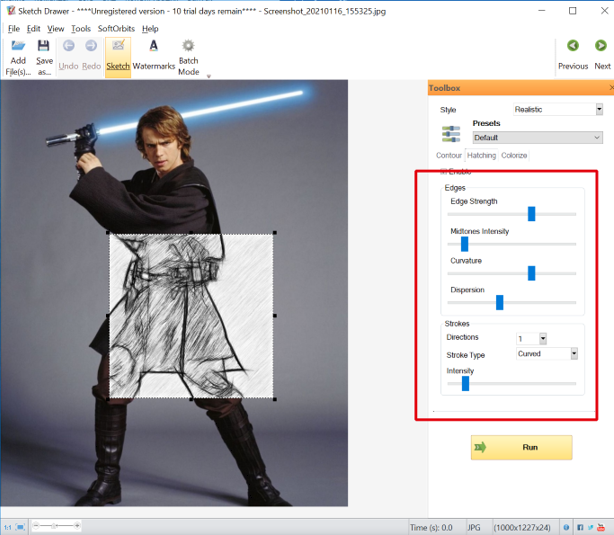Click the 'JPG' format status text

pos(474,528)
